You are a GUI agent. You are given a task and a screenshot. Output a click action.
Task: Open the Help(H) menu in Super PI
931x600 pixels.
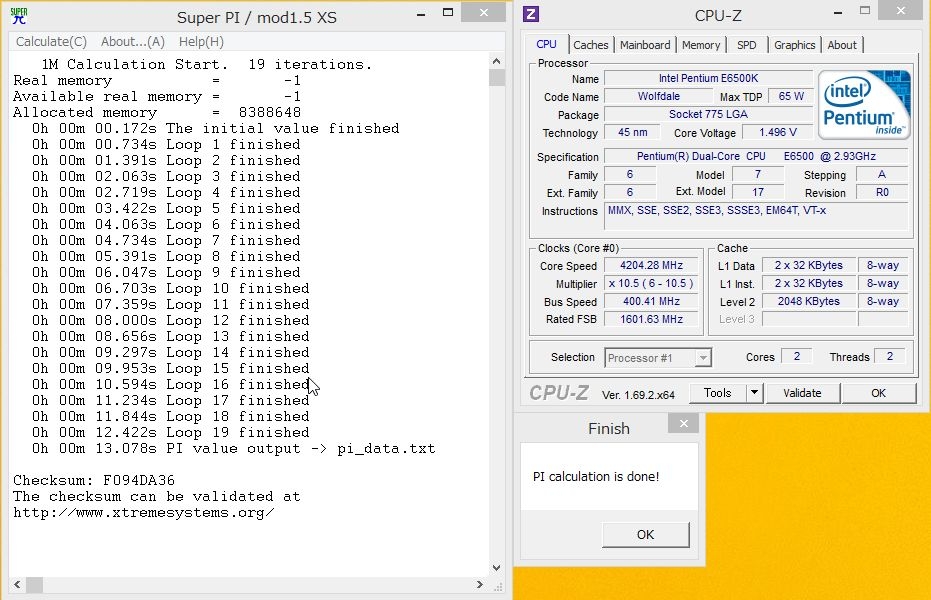click(x=201, y=42)
